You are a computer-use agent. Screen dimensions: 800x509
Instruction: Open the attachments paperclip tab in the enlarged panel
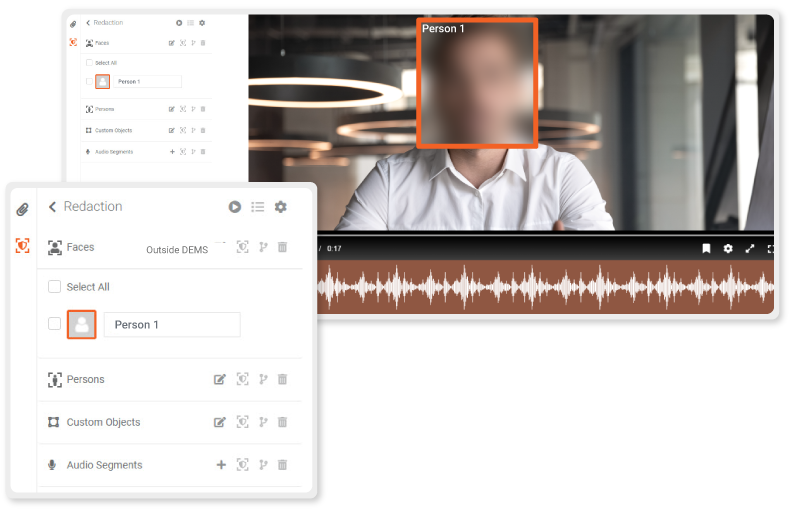click(22, 209)
